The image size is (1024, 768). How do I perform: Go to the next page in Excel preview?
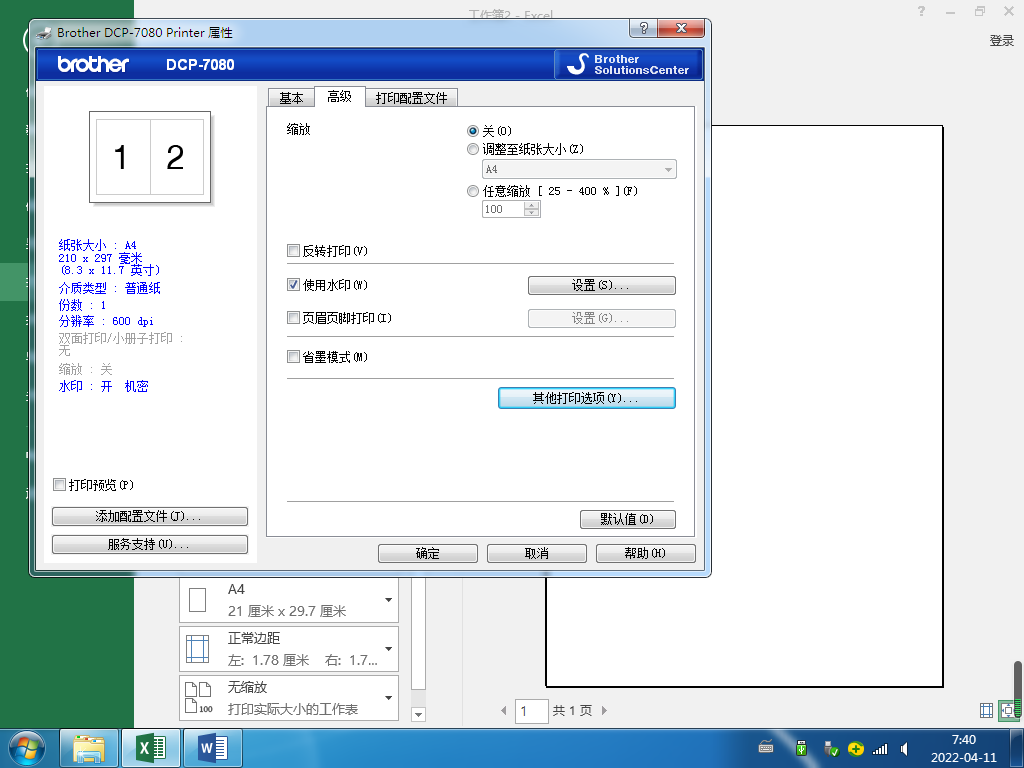click(604, 711)
